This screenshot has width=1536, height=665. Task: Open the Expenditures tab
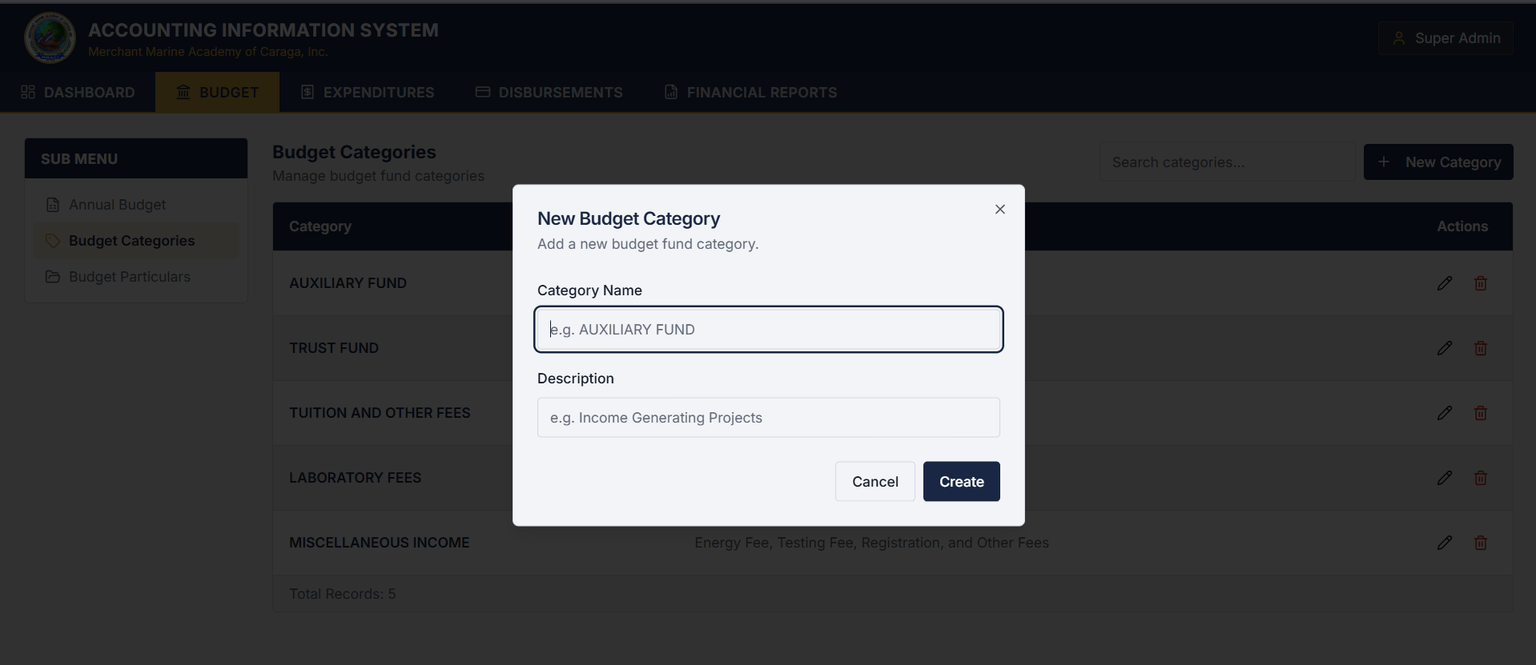[367, 92]
